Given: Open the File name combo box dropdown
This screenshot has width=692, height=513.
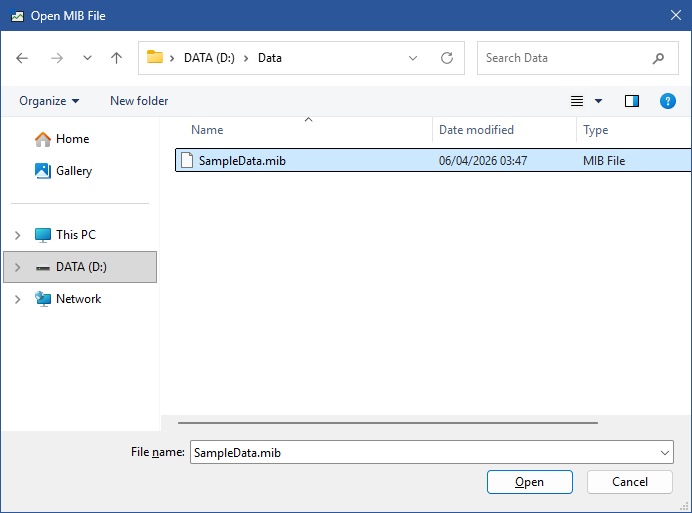Looking at the screenshot, I should [x=666, y=453].
